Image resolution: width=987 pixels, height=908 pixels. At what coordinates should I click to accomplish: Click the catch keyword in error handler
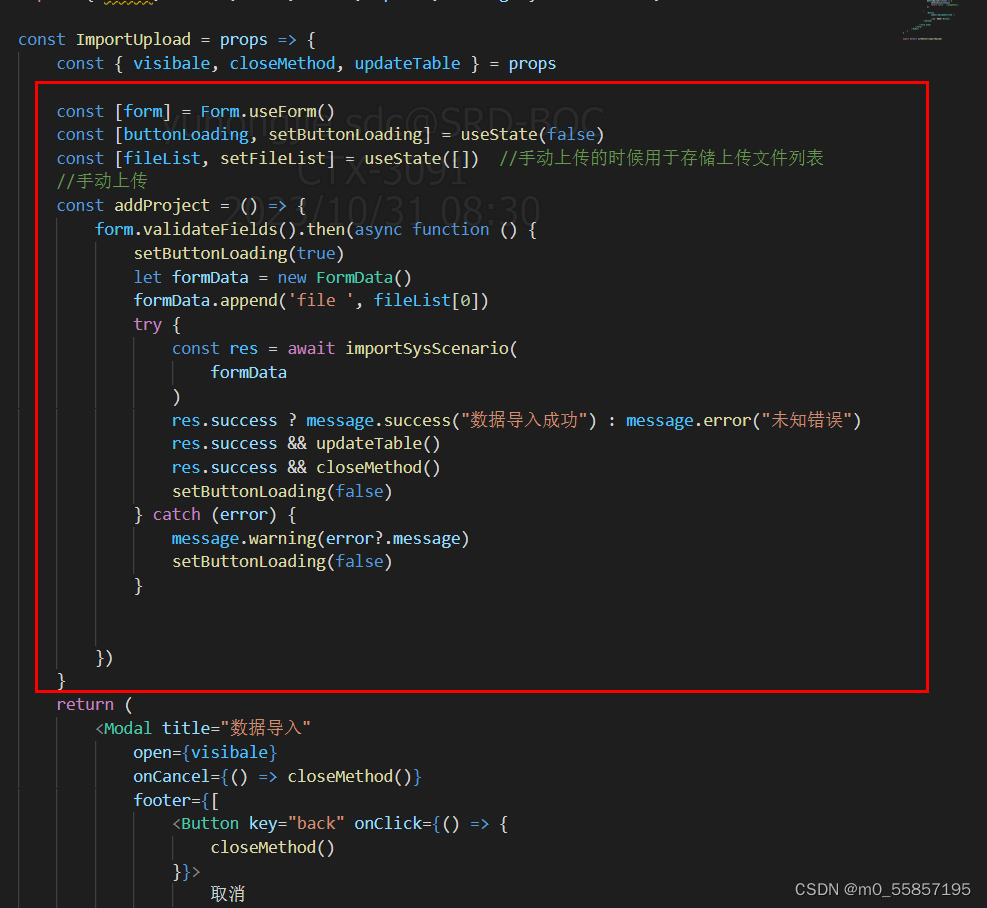tap(176, 514)
